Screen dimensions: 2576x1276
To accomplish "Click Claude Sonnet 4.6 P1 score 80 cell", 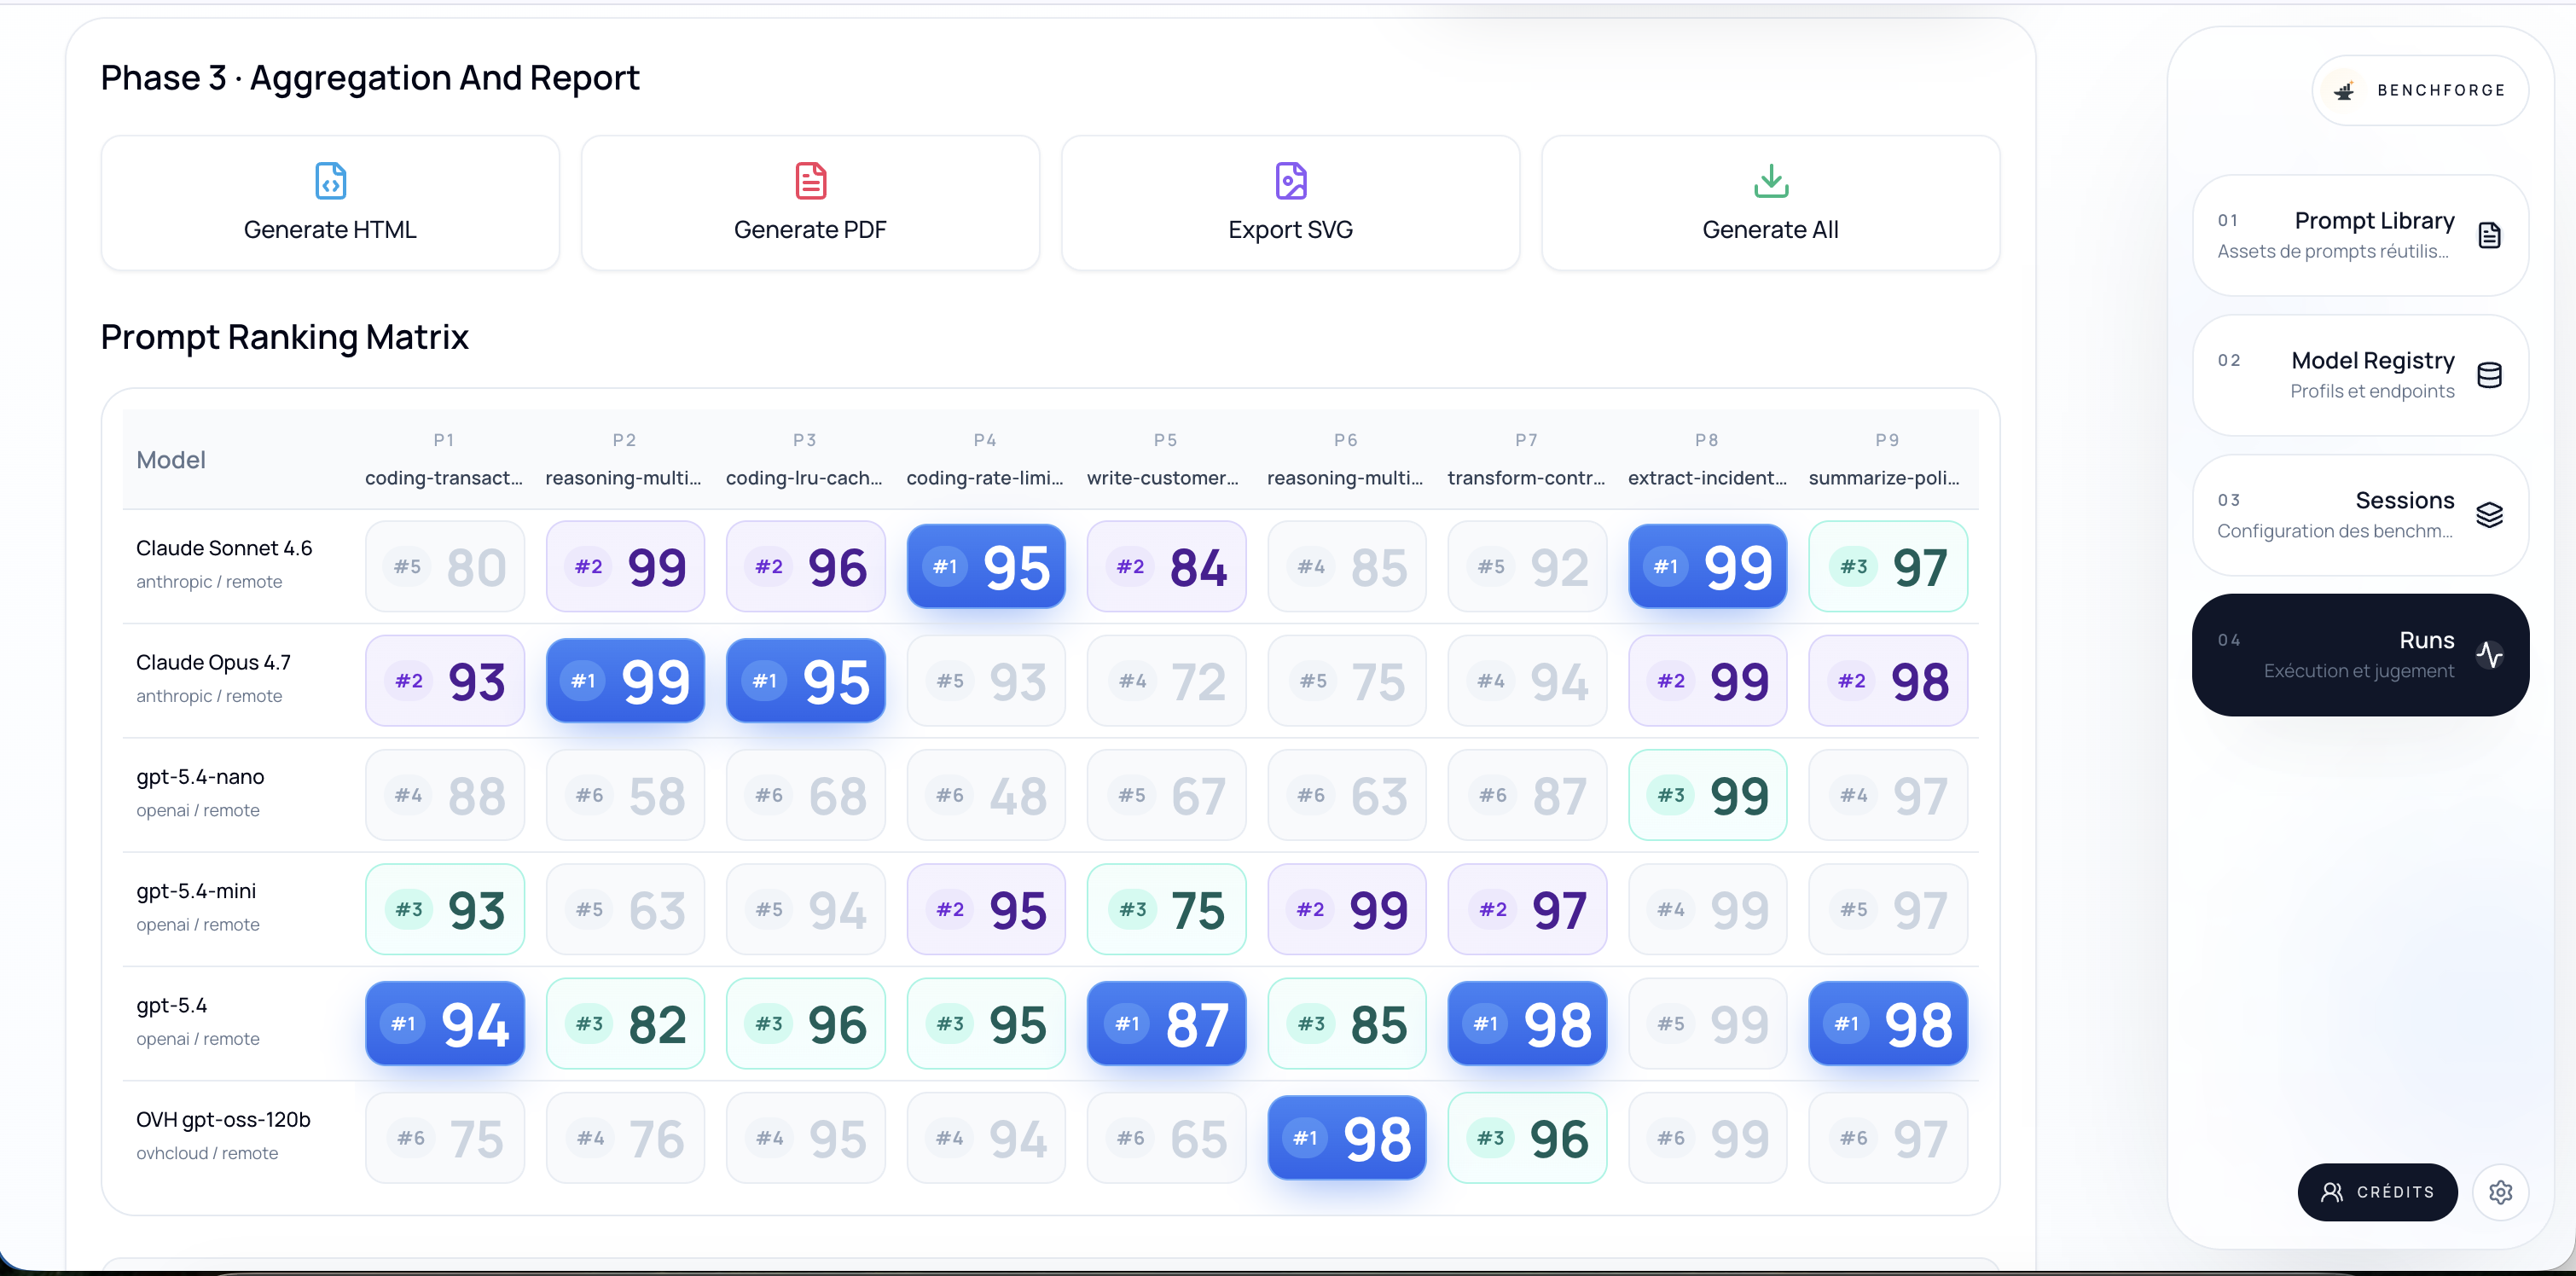I will click(445, 567).
